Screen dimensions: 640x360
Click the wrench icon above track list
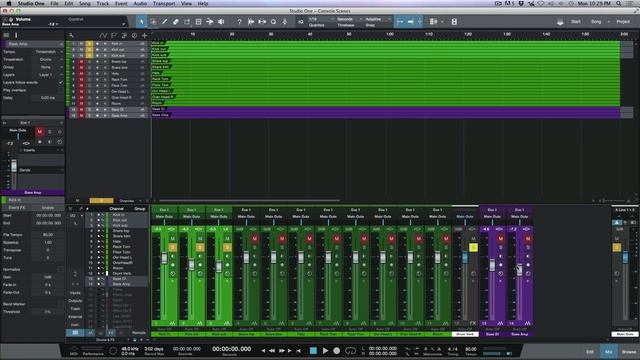(x=71, y=36)
